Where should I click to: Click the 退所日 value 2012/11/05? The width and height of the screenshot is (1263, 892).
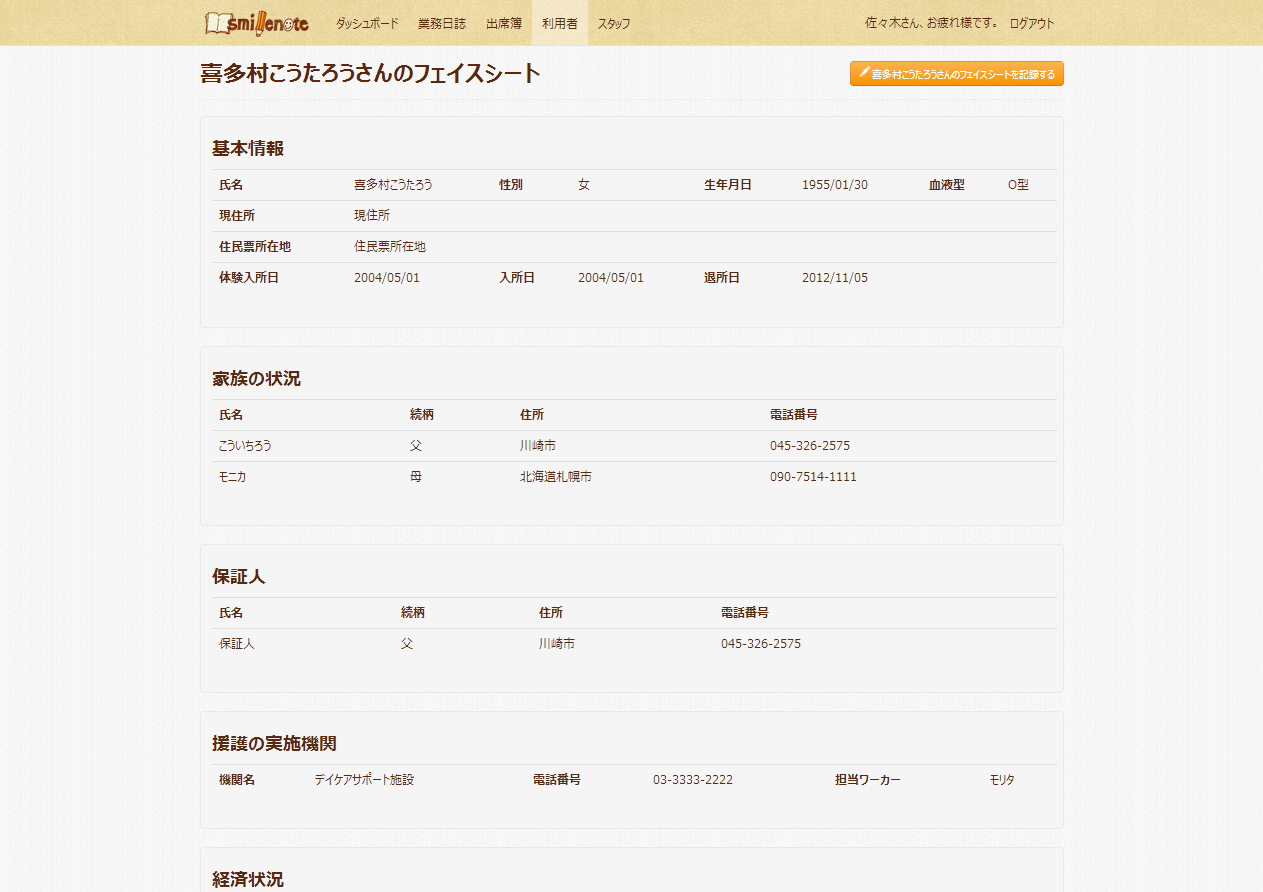click(835, 278)
